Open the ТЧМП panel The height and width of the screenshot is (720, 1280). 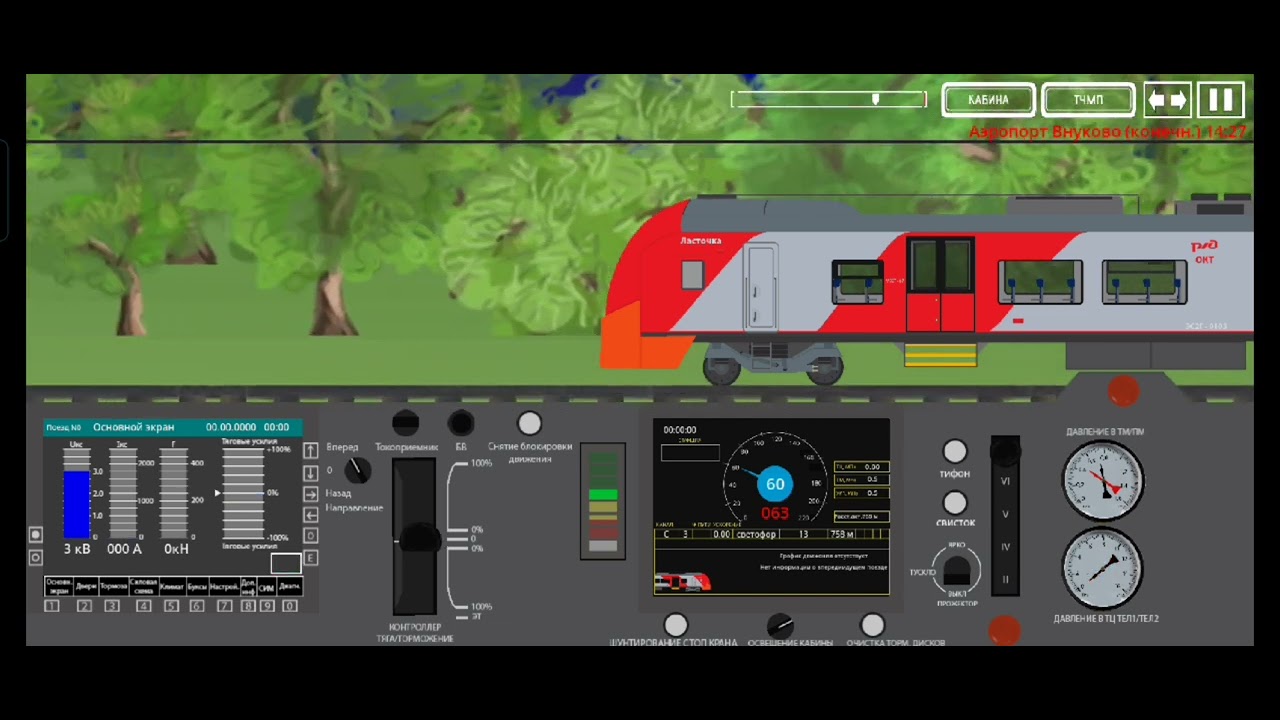tap(1088, 100)
